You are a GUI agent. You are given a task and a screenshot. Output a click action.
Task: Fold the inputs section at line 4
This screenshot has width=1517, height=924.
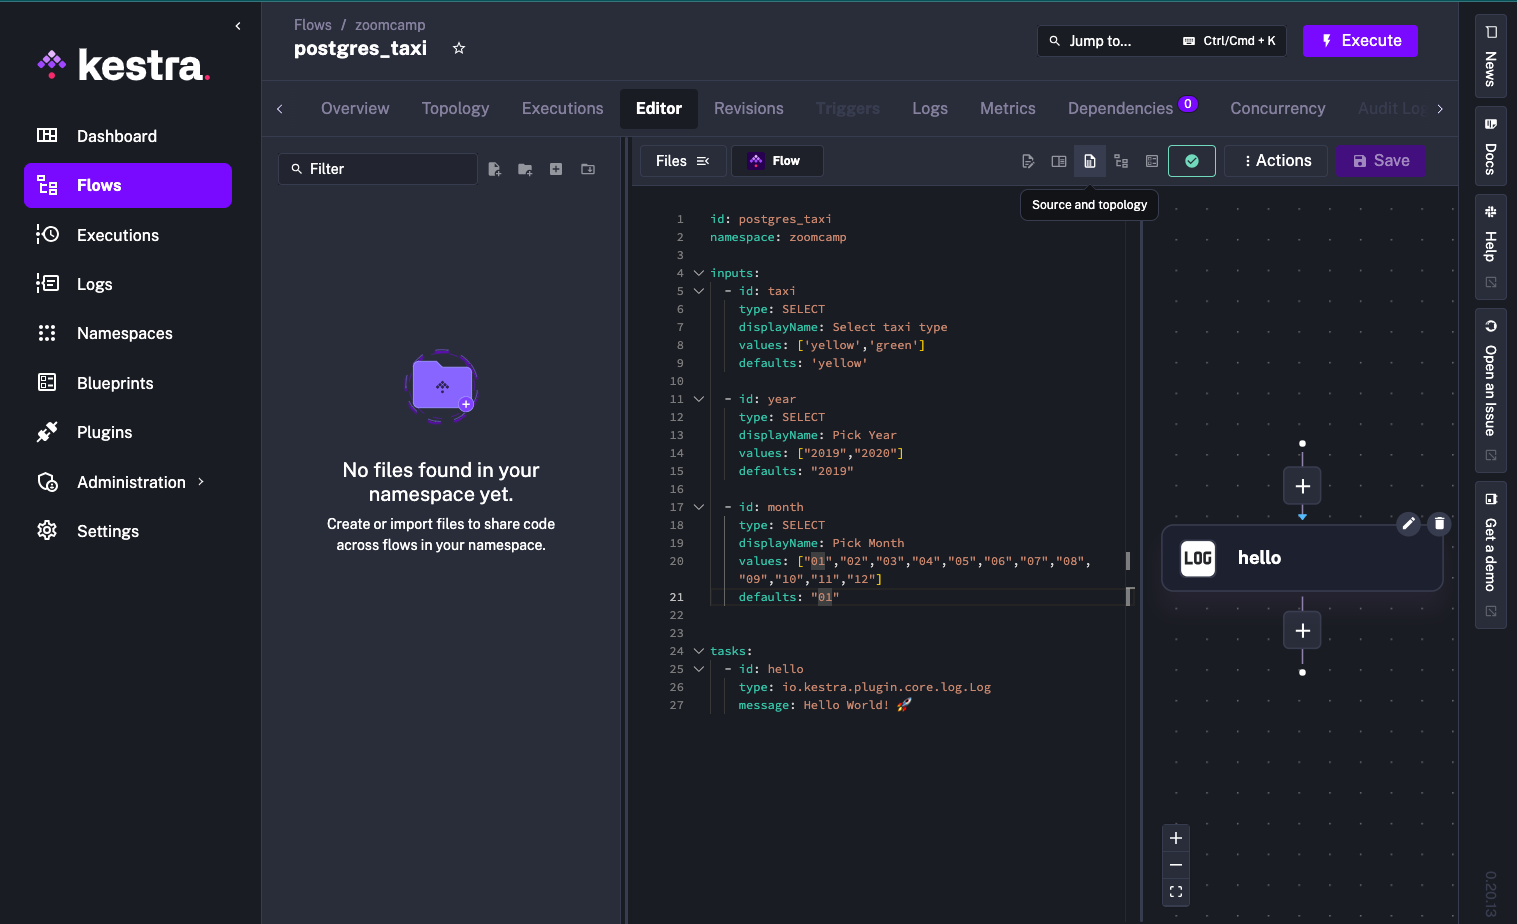point(699,273)
